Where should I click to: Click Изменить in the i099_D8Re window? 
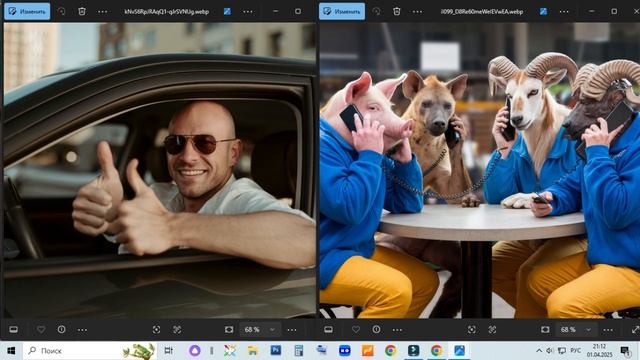click(x=342, y=11)
